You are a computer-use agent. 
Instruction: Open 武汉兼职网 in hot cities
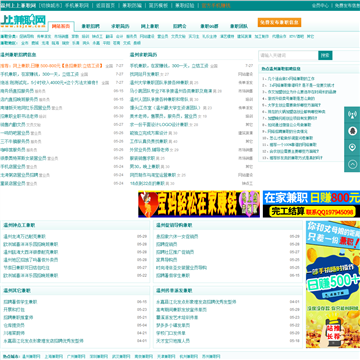click(121, 356)
